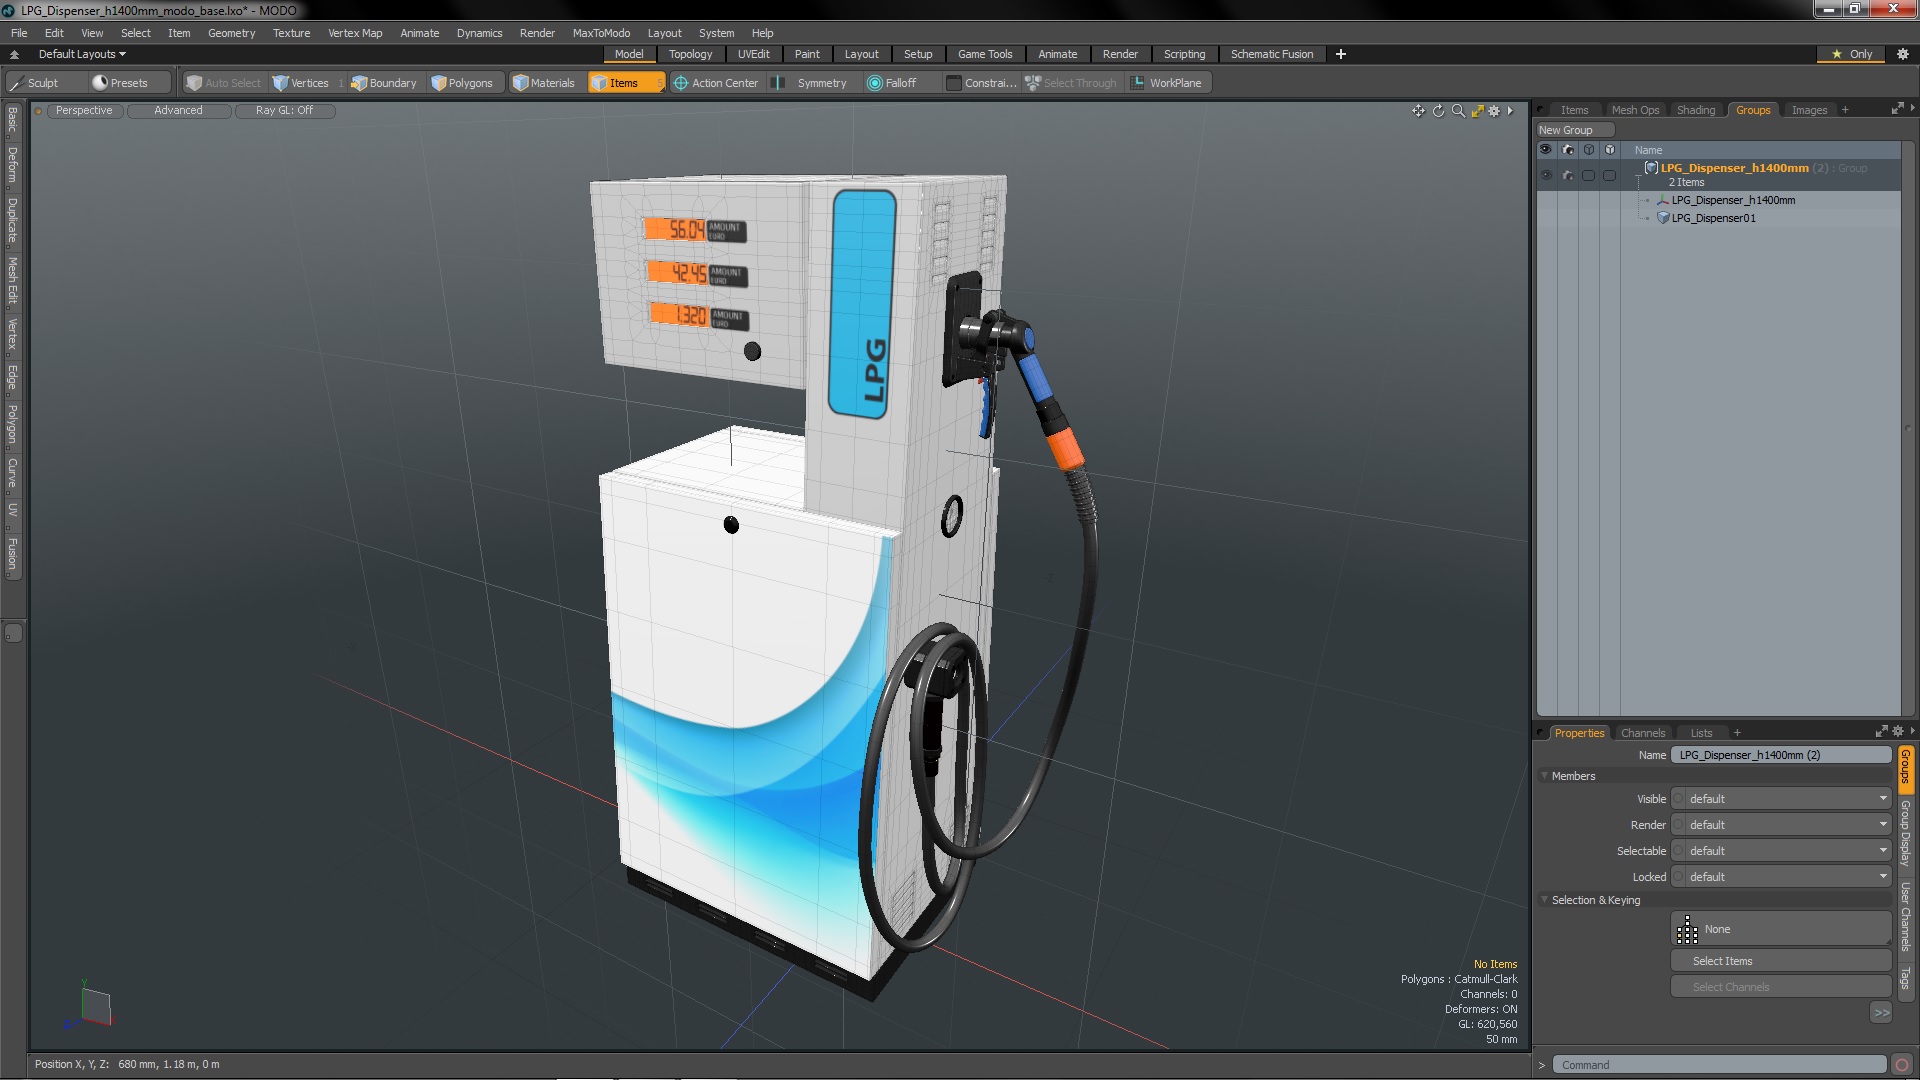This screenshot has width=1920, height=1080.
Task: Switch to Channels tab
Action: tap(1643, 733)
